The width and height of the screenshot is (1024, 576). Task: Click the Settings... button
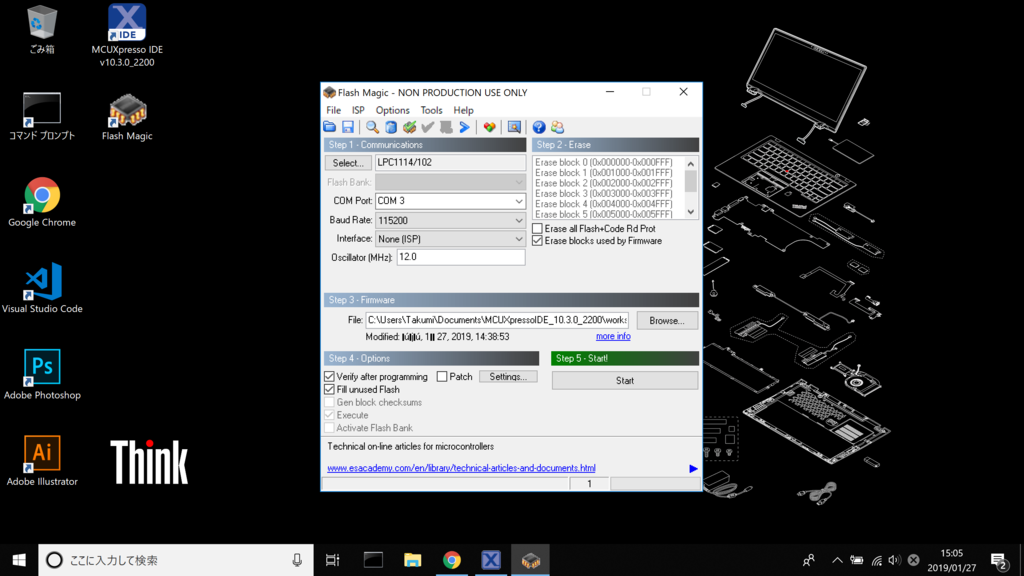508,377
